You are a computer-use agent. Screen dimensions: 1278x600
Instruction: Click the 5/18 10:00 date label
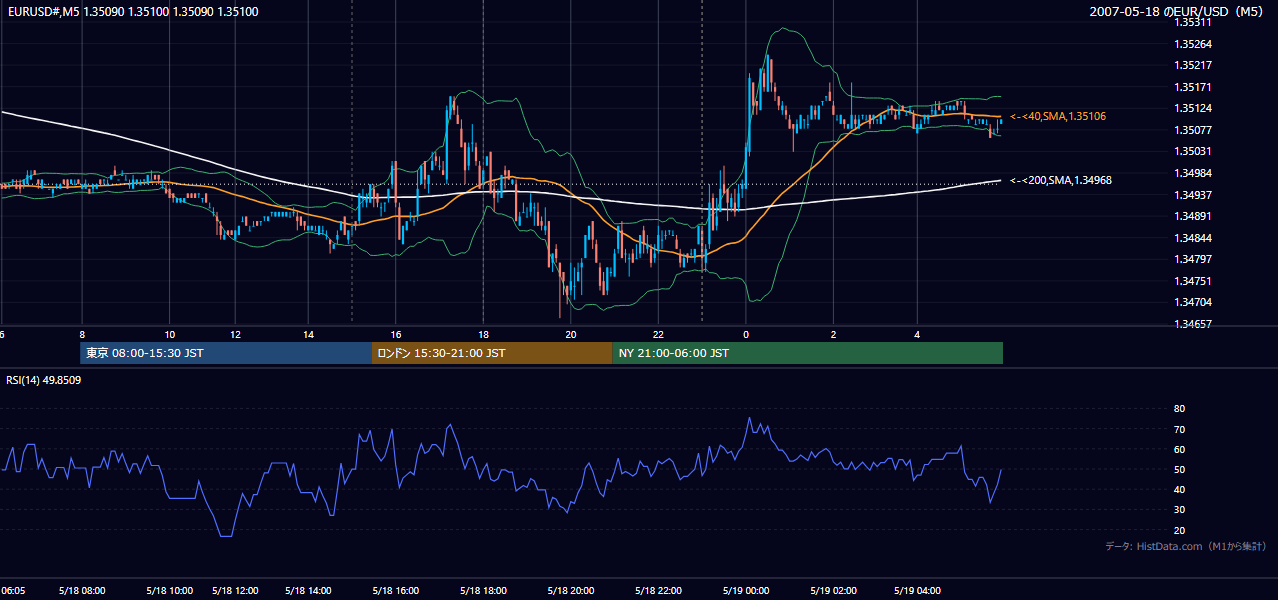168,590
